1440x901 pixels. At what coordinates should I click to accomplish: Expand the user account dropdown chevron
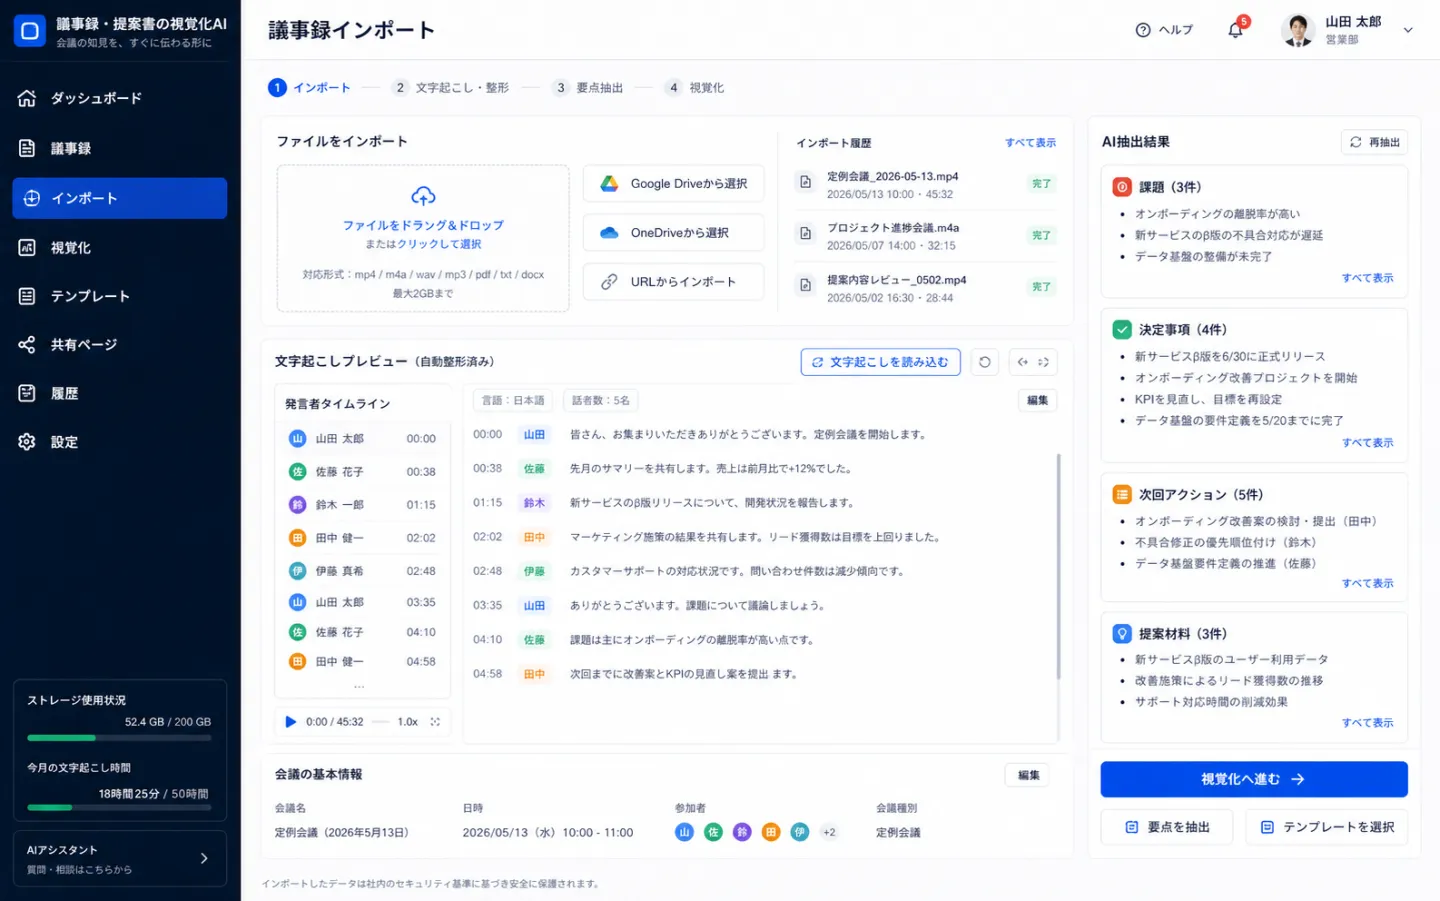[x=1408, y=30]
